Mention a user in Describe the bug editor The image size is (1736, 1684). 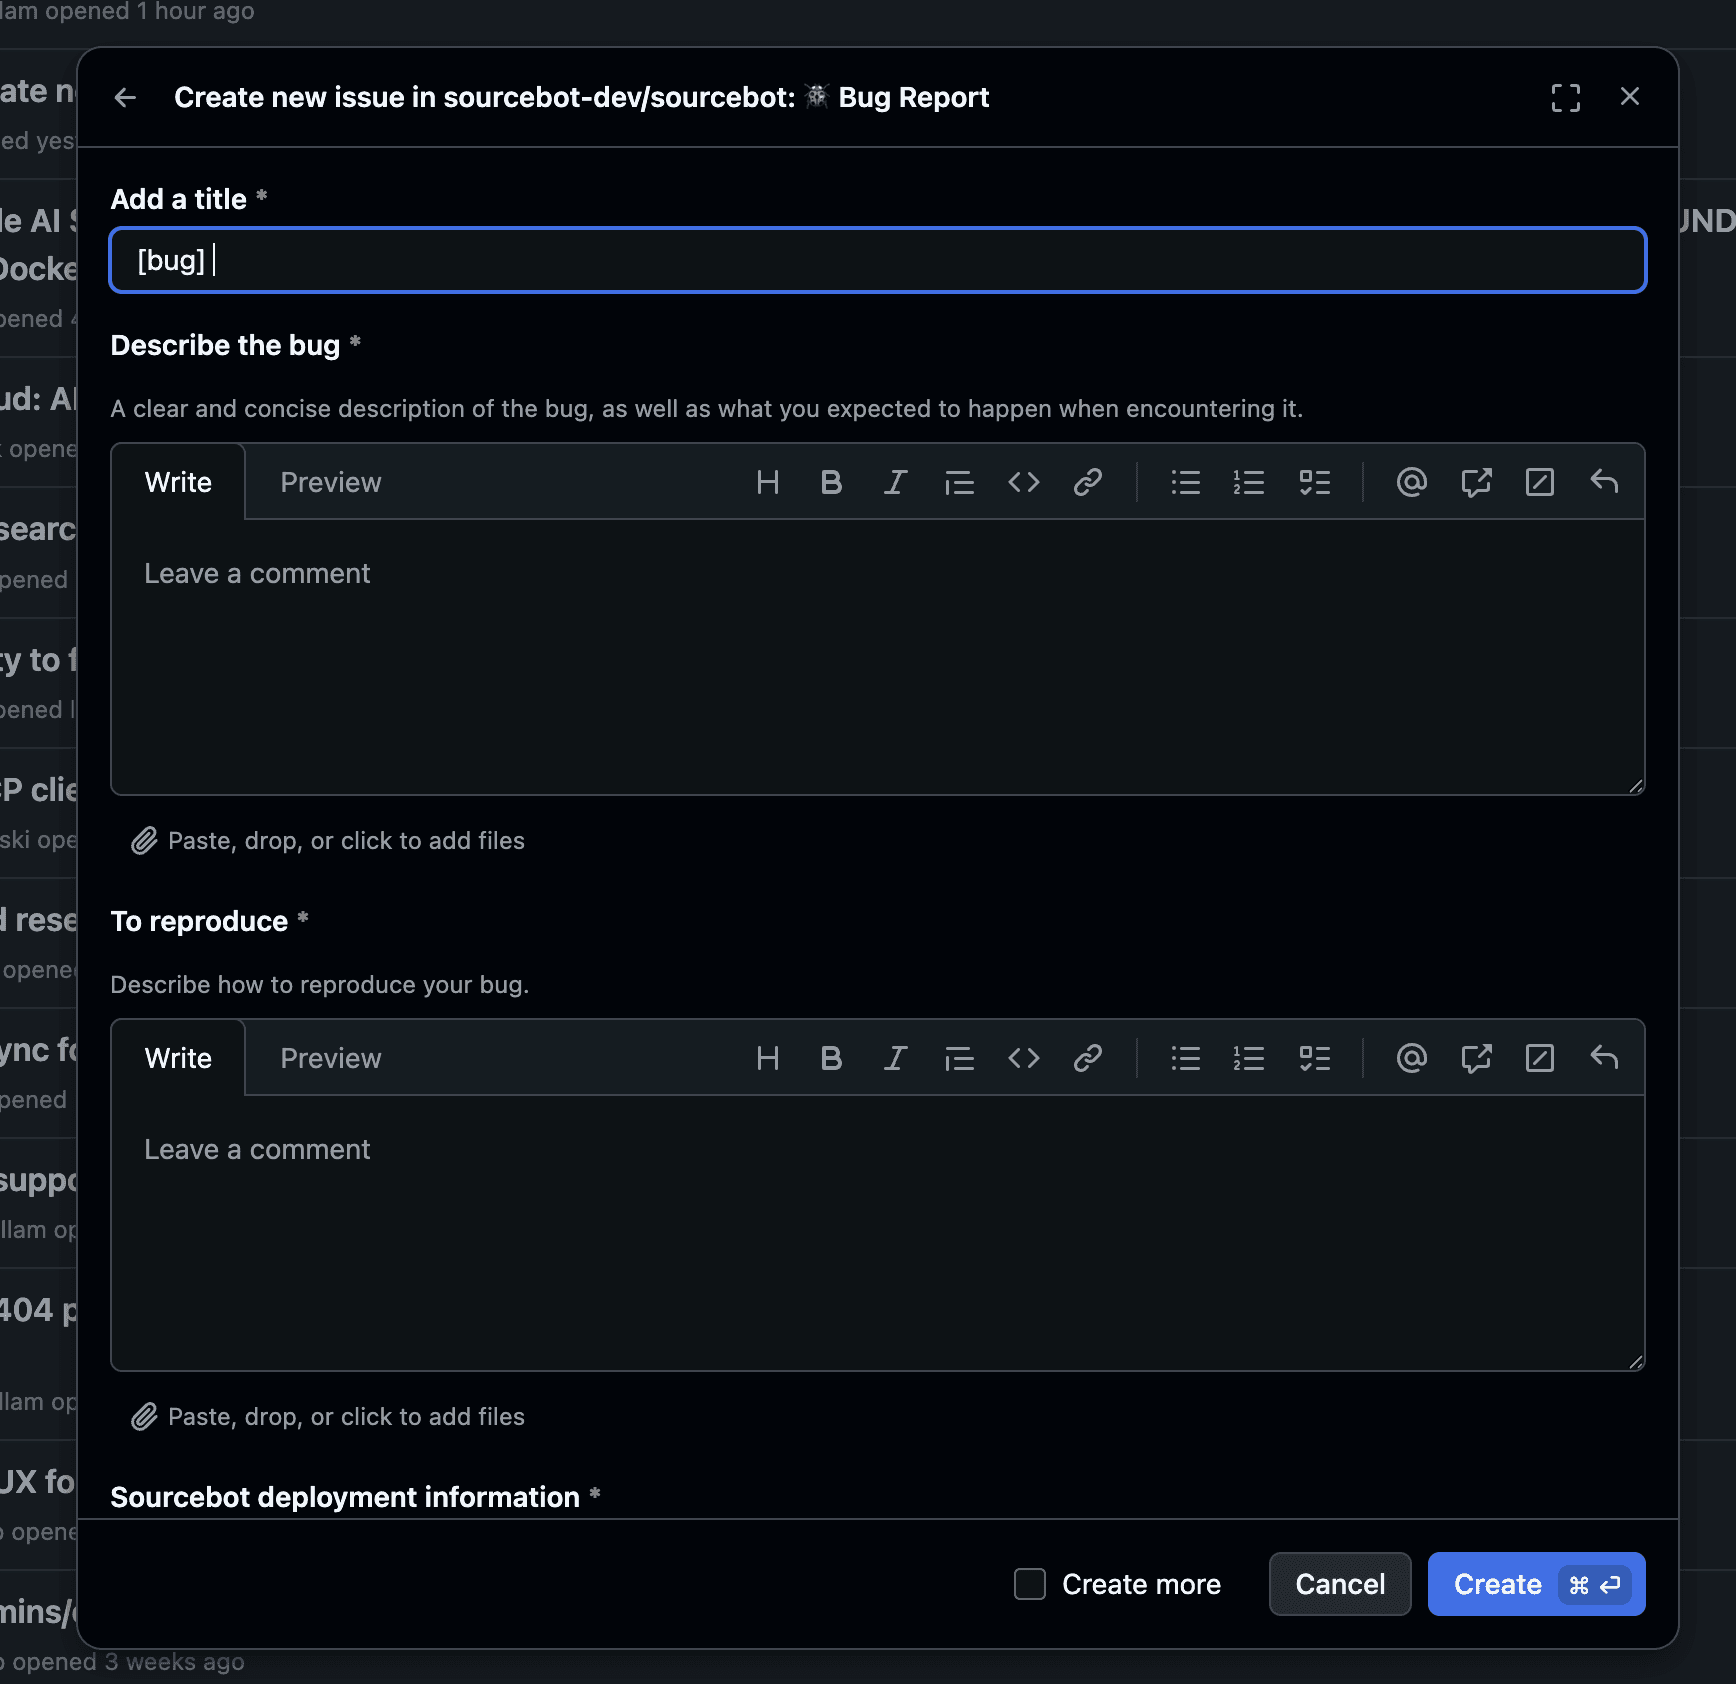(x=1411, y=482)
